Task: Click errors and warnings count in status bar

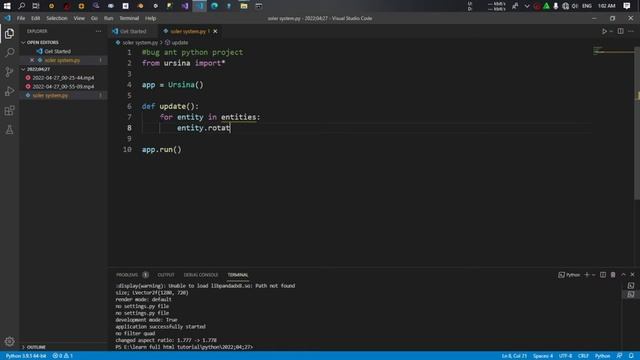Action: [x=62, y=356]
